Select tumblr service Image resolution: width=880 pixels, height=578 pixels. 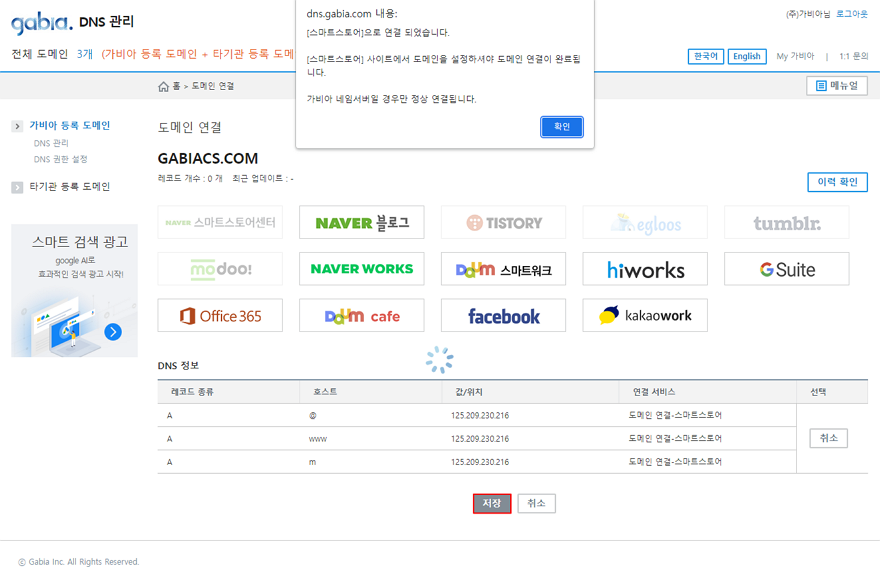786,222
